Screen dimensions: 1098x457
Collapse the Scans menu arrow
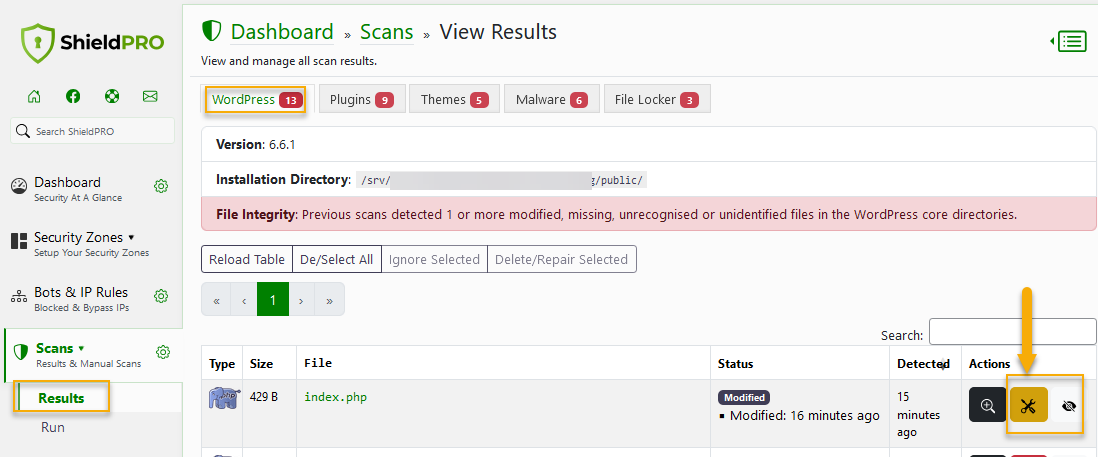coord(81,348)
